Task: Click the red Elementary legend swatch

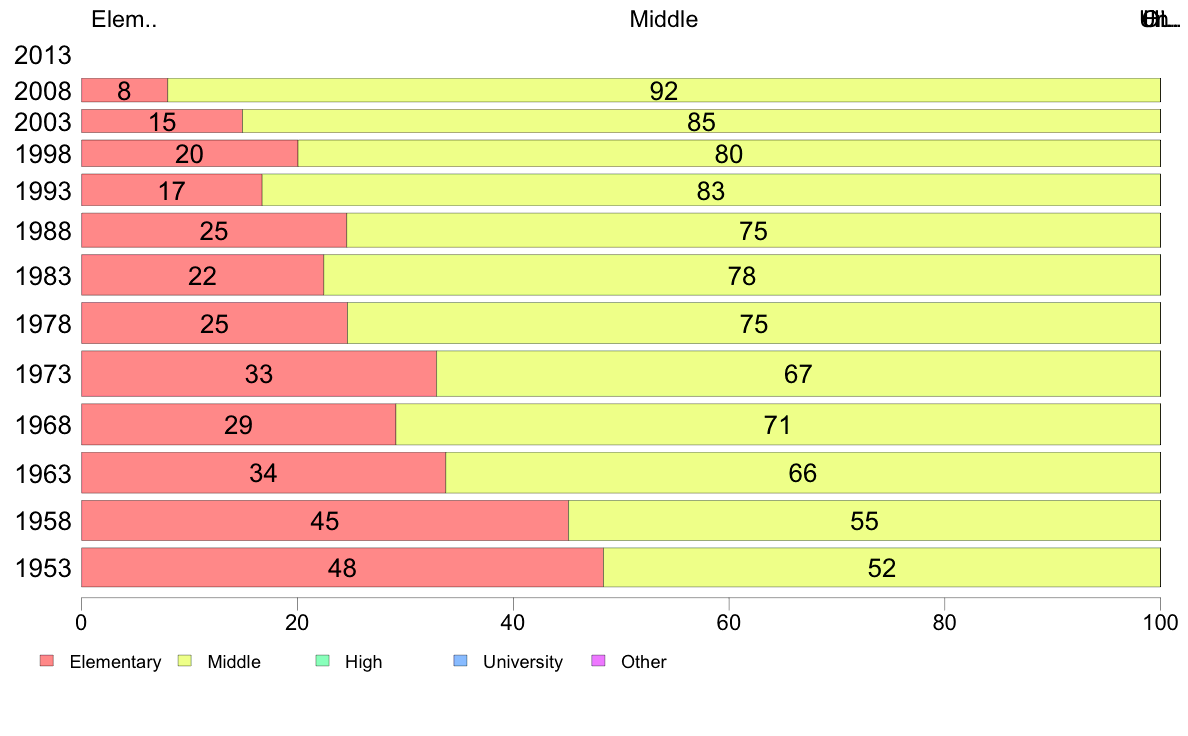Action: click(47, 661)
